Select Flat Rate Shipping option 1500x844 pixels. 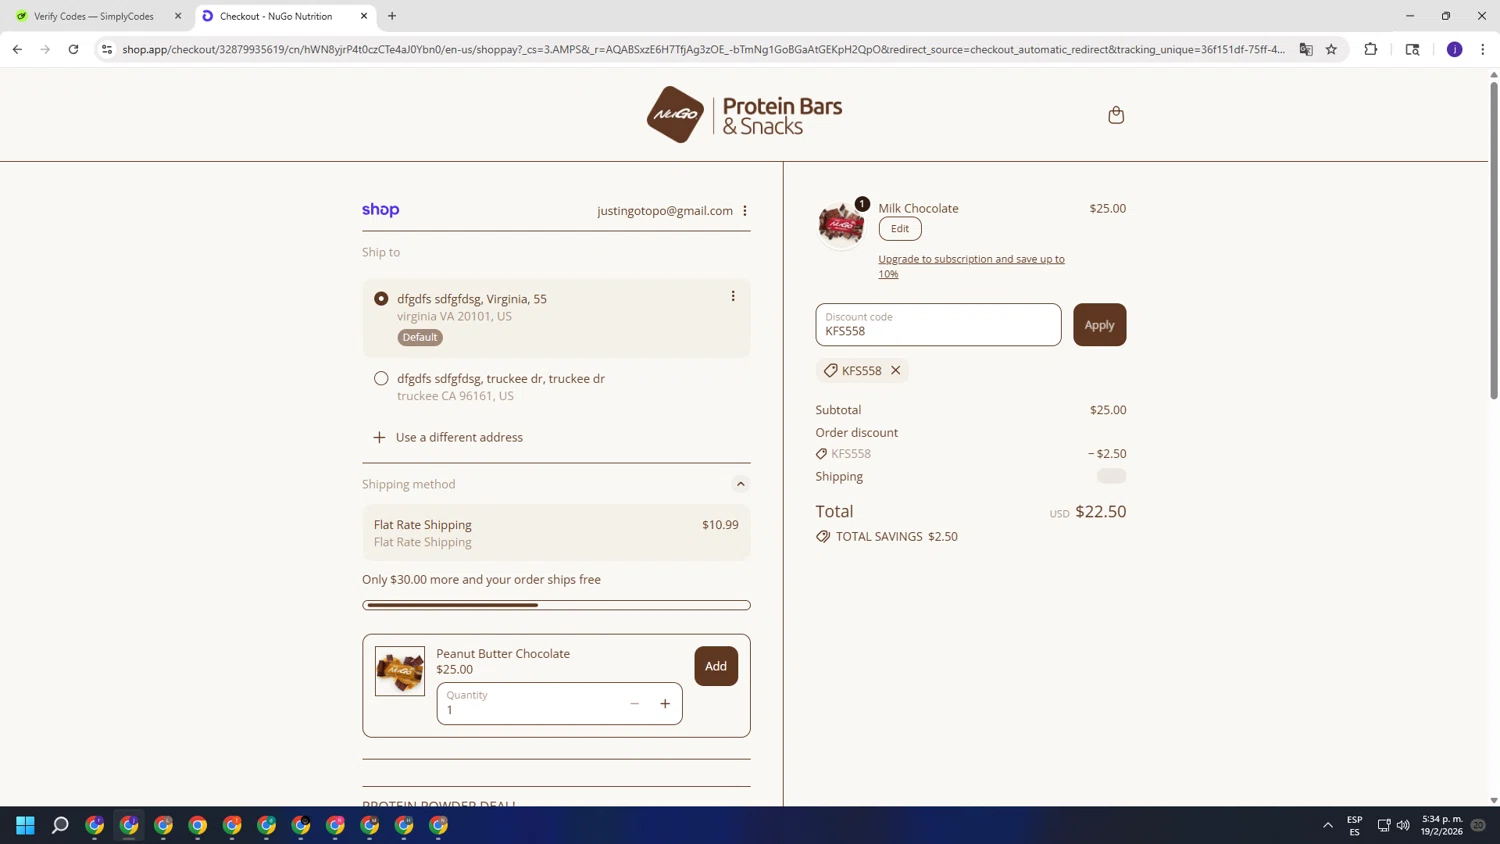[556, 533]
